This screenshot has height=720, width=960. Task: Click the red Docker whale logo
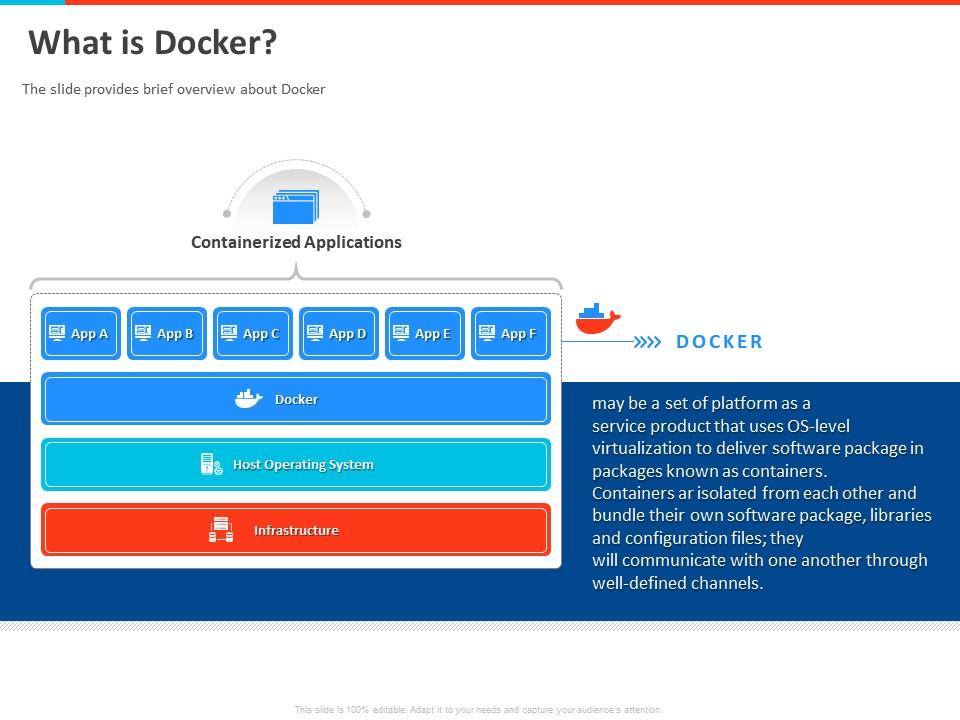click(597, 319)
